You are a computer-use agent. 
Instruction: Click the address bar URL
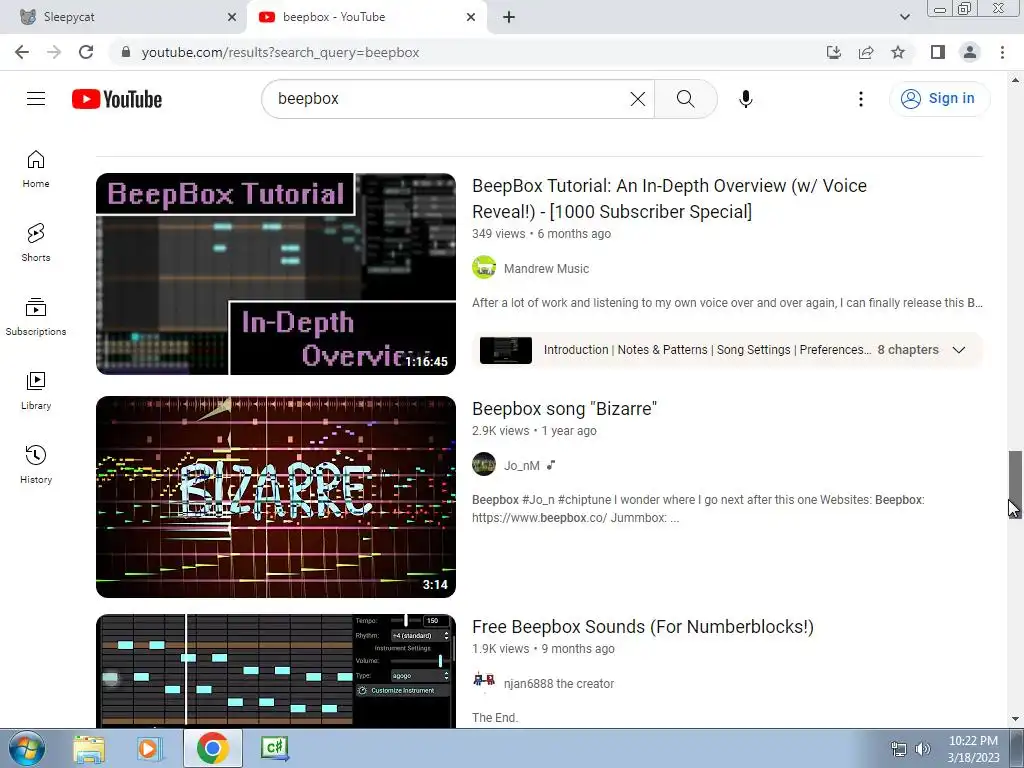click(280, 52)
